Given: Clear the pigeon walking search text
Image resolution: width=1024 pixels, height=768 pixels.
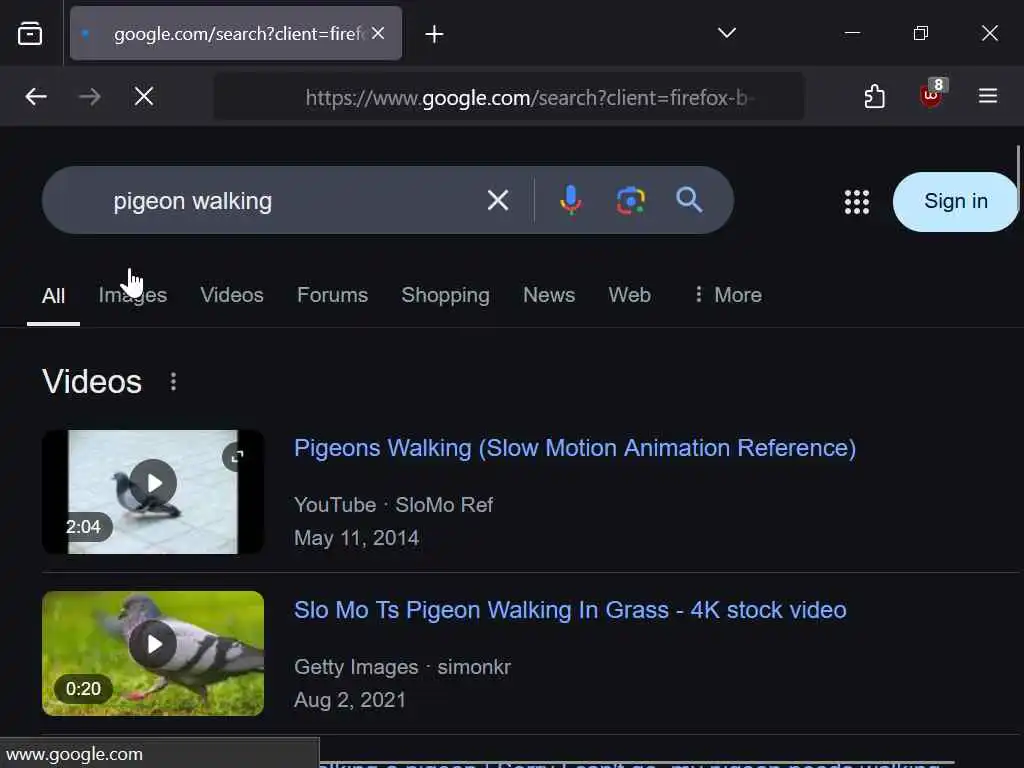Looking at the screenshot, I should pos(498,200).
